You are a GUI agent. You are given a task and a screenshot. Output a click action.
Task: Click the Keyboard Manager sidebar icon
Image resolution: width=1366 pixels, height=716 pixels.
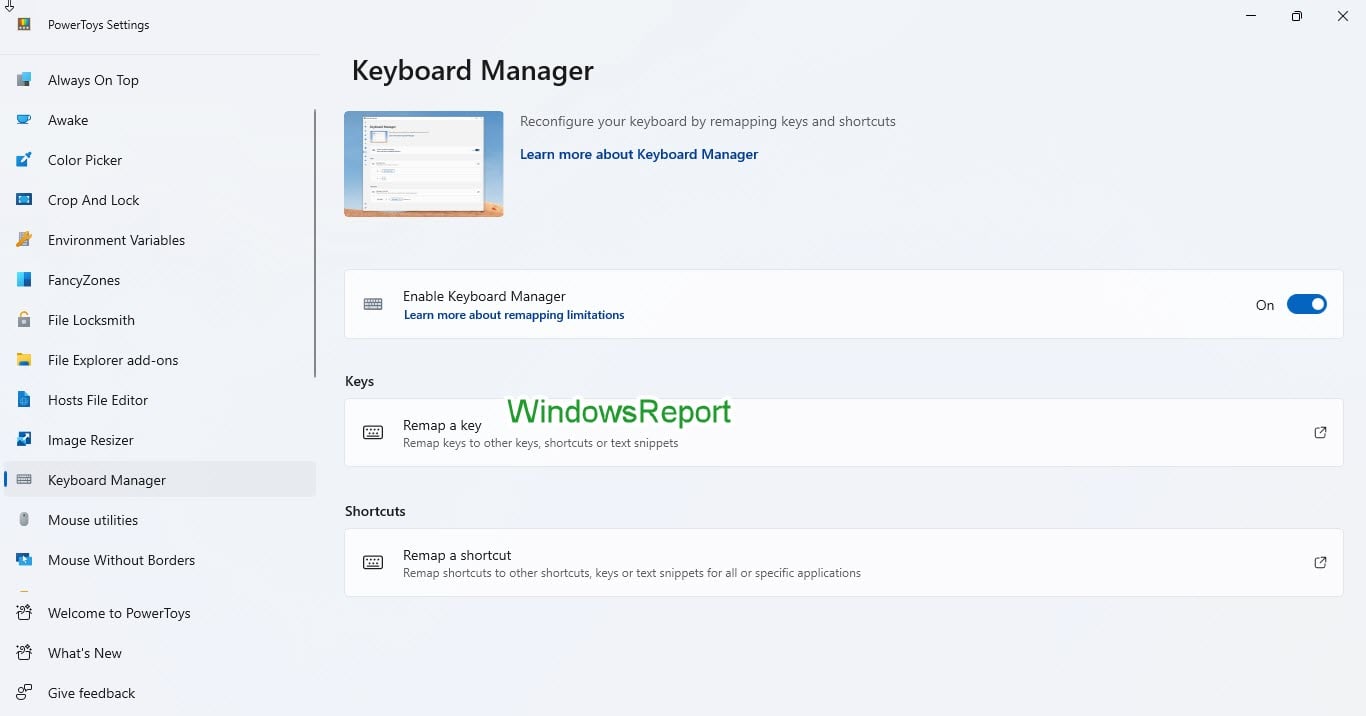click(x=24, y=480)
